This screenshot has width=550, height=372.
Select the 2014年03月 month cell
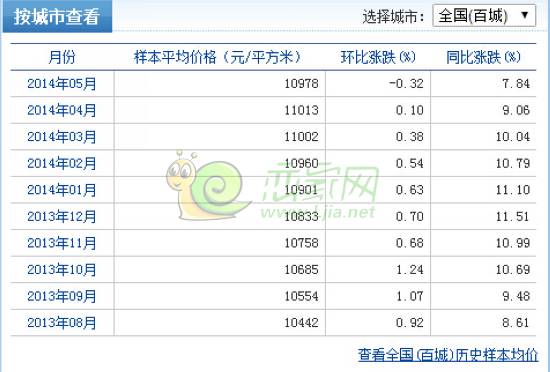pos(62,137)
